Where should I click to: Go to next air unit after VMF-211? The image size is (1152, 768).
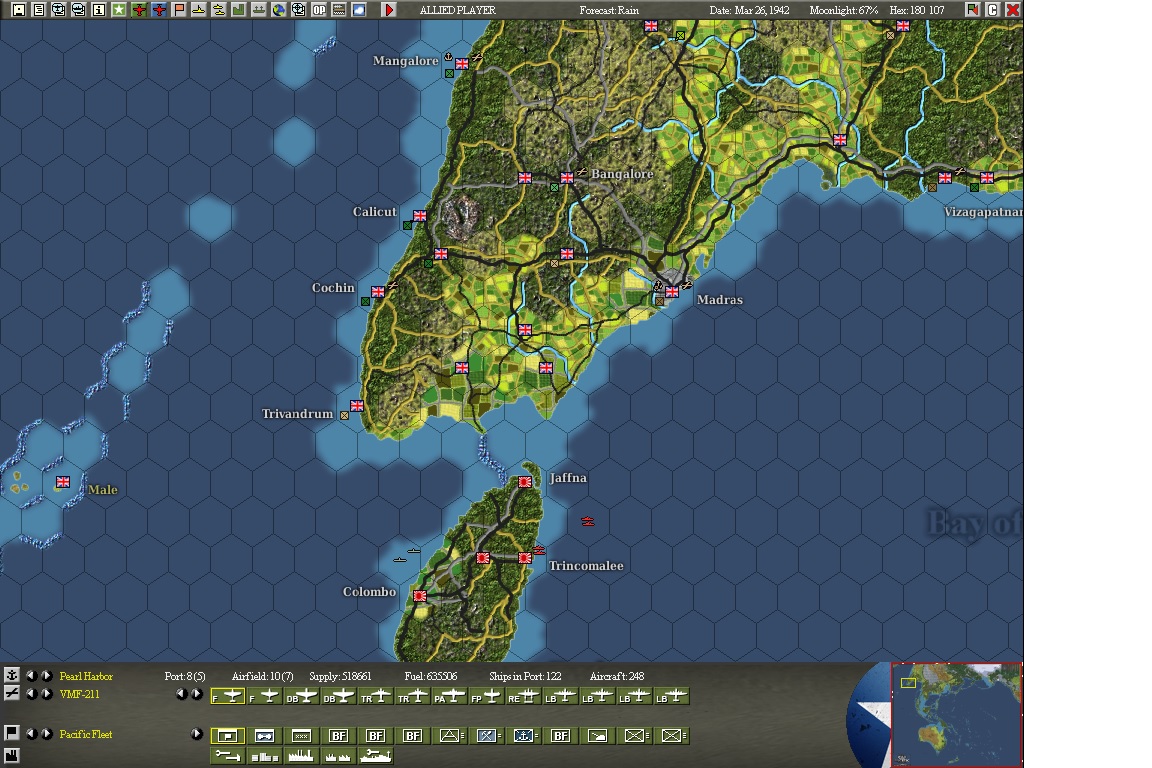click(47, 694)
